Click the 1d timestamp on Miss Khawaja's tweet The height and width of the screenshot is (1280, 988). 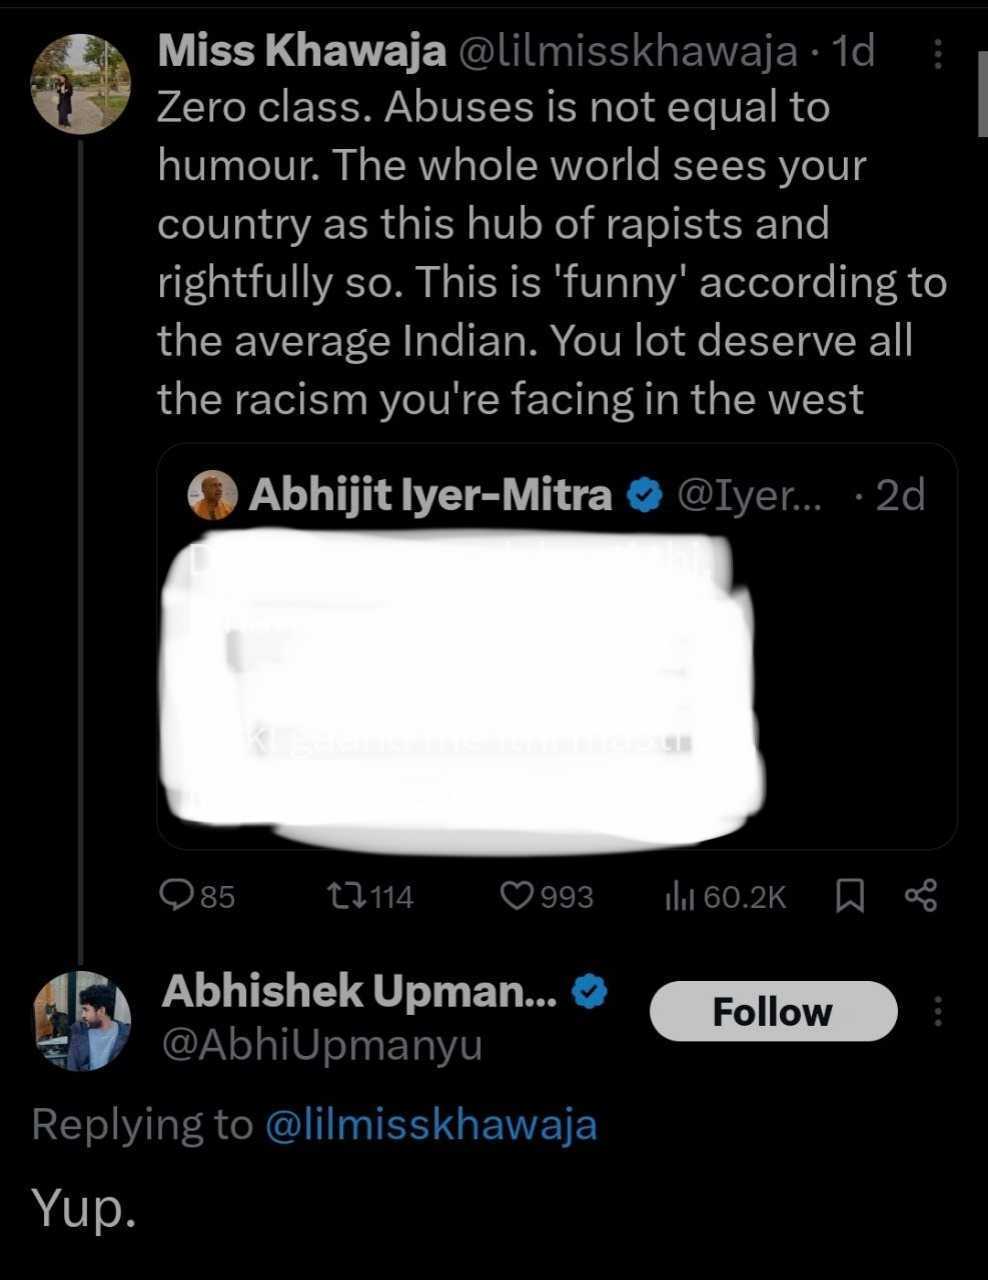click(x=853, y=51)
